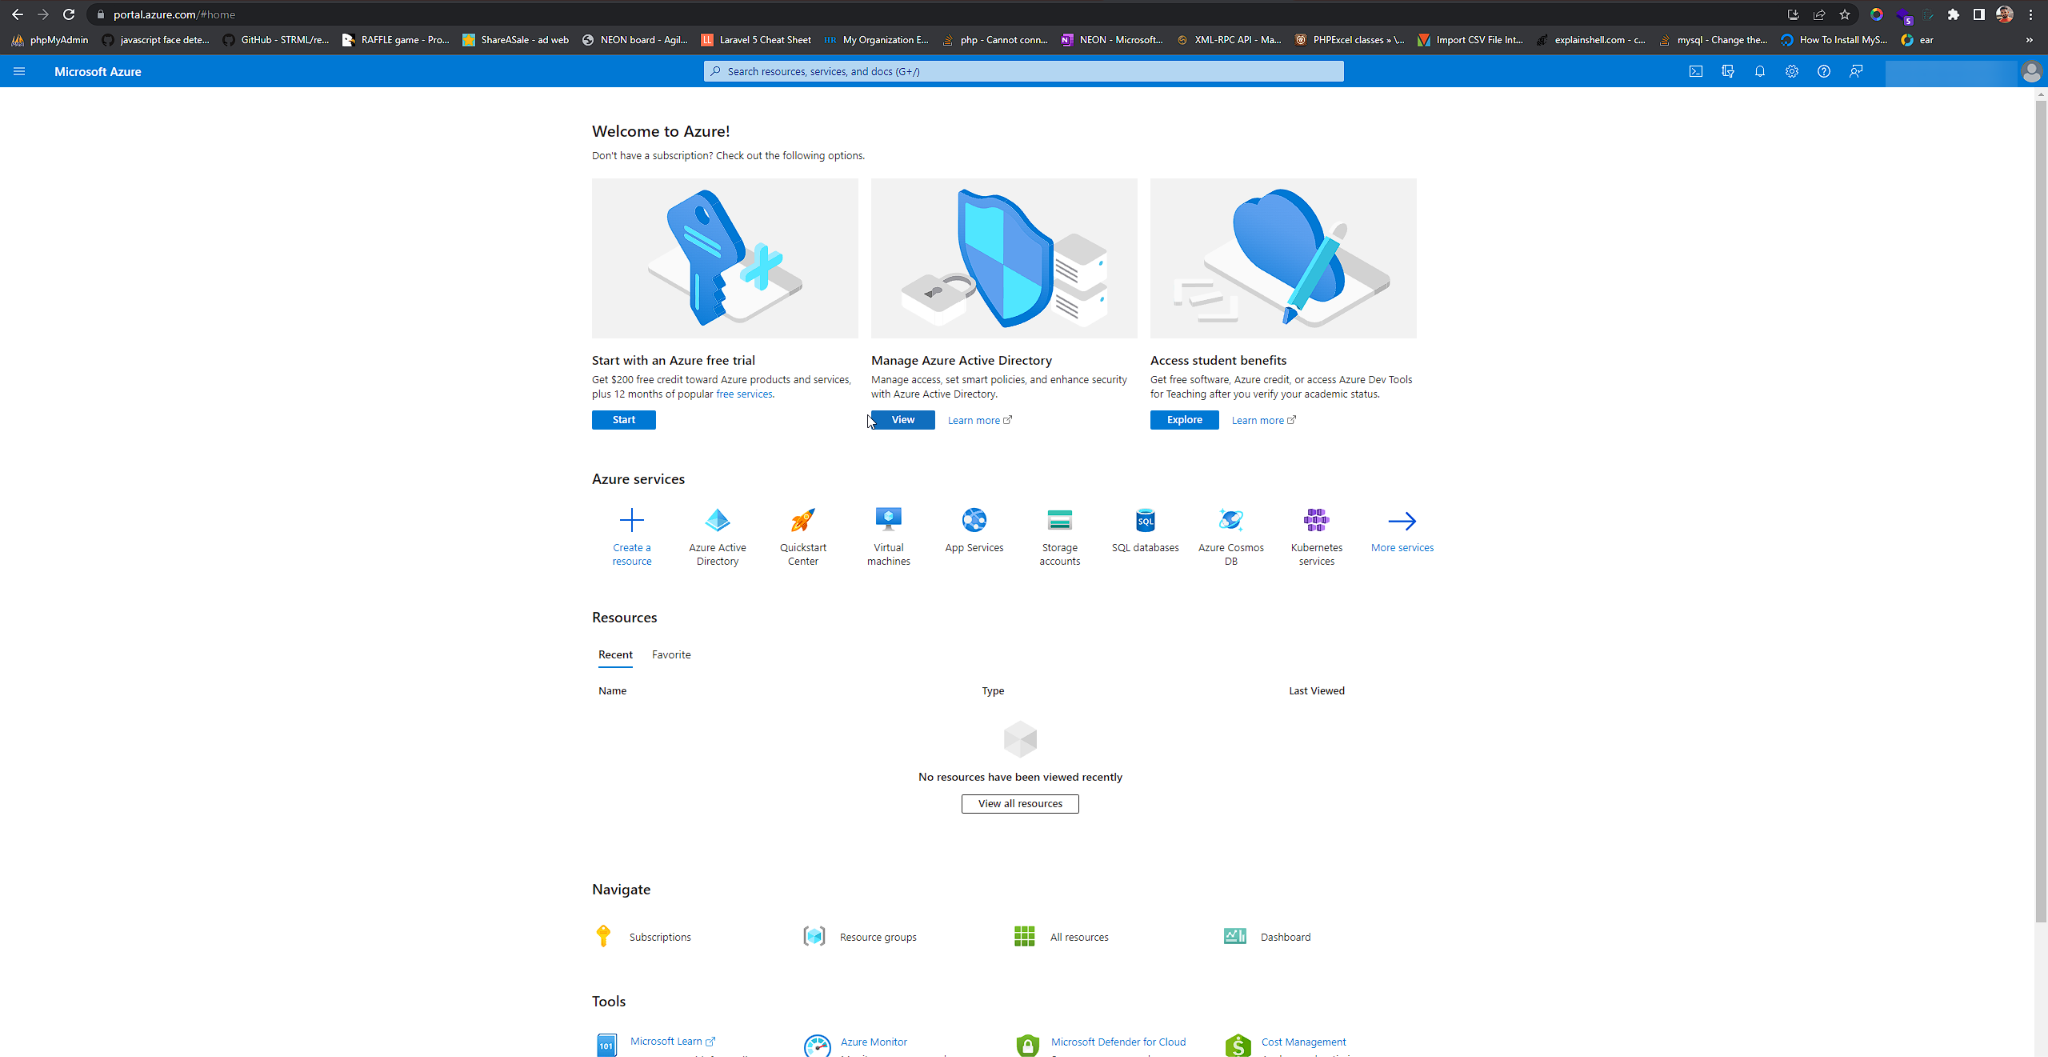Show hidden bookmarks overflow chevron
The height and width of the screenshot is (1057, 2048).
pyautogui.click(x=2029, y=40)
